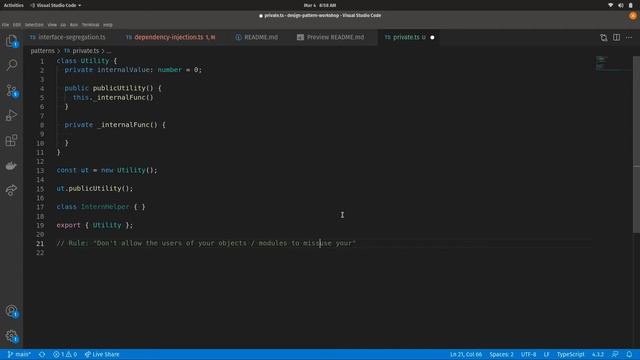Open the Run and Debug view
Viewport: 640px width, 360px height.
coord(11,116)
